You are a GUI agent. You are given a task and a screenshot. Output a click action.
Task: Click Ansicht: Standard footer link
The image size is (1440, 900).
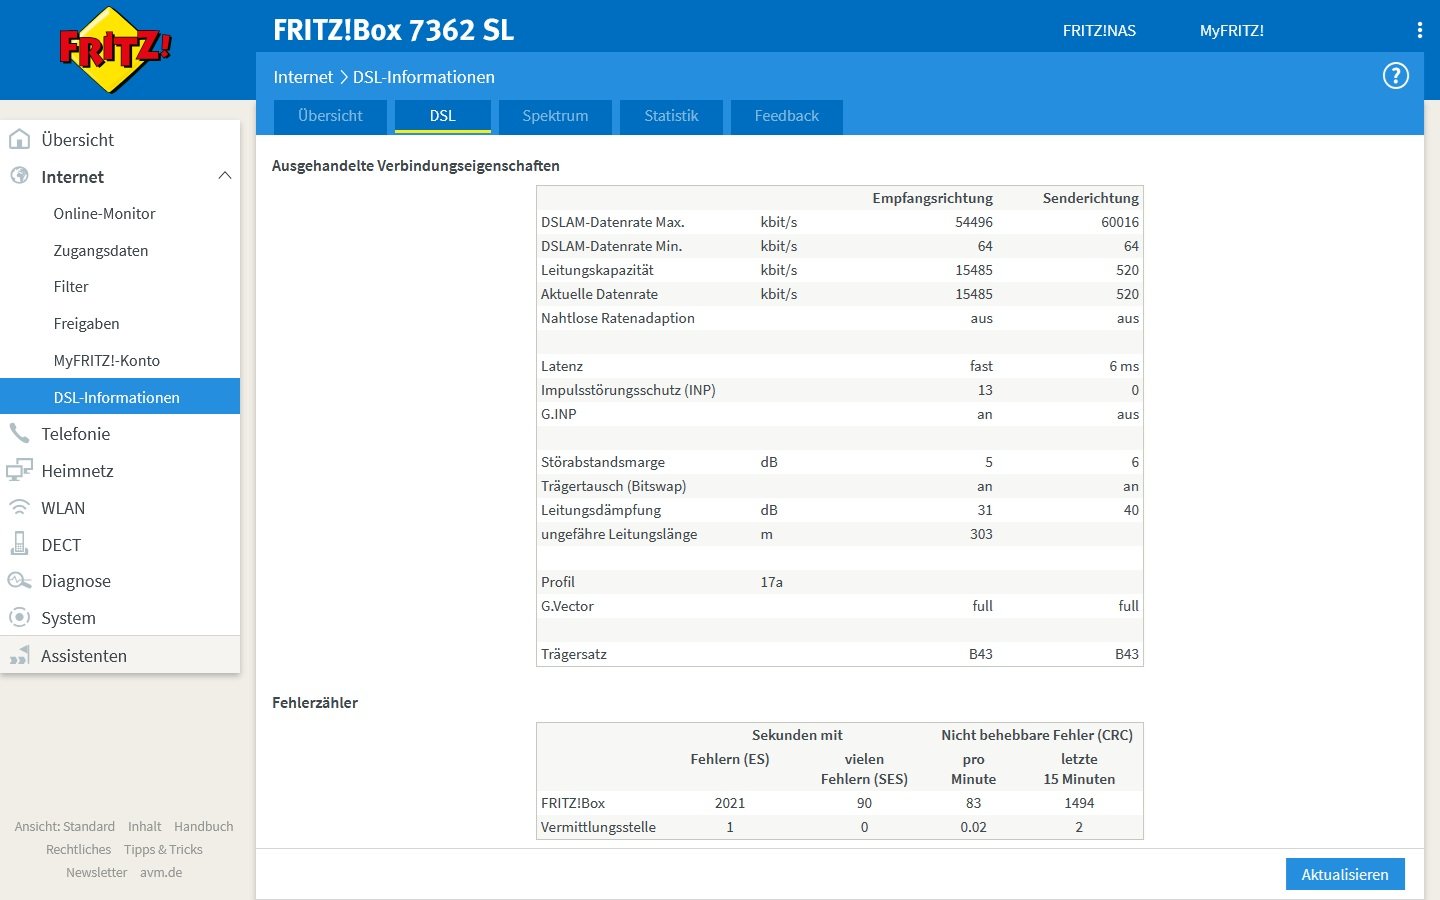[x=65, y=827]
